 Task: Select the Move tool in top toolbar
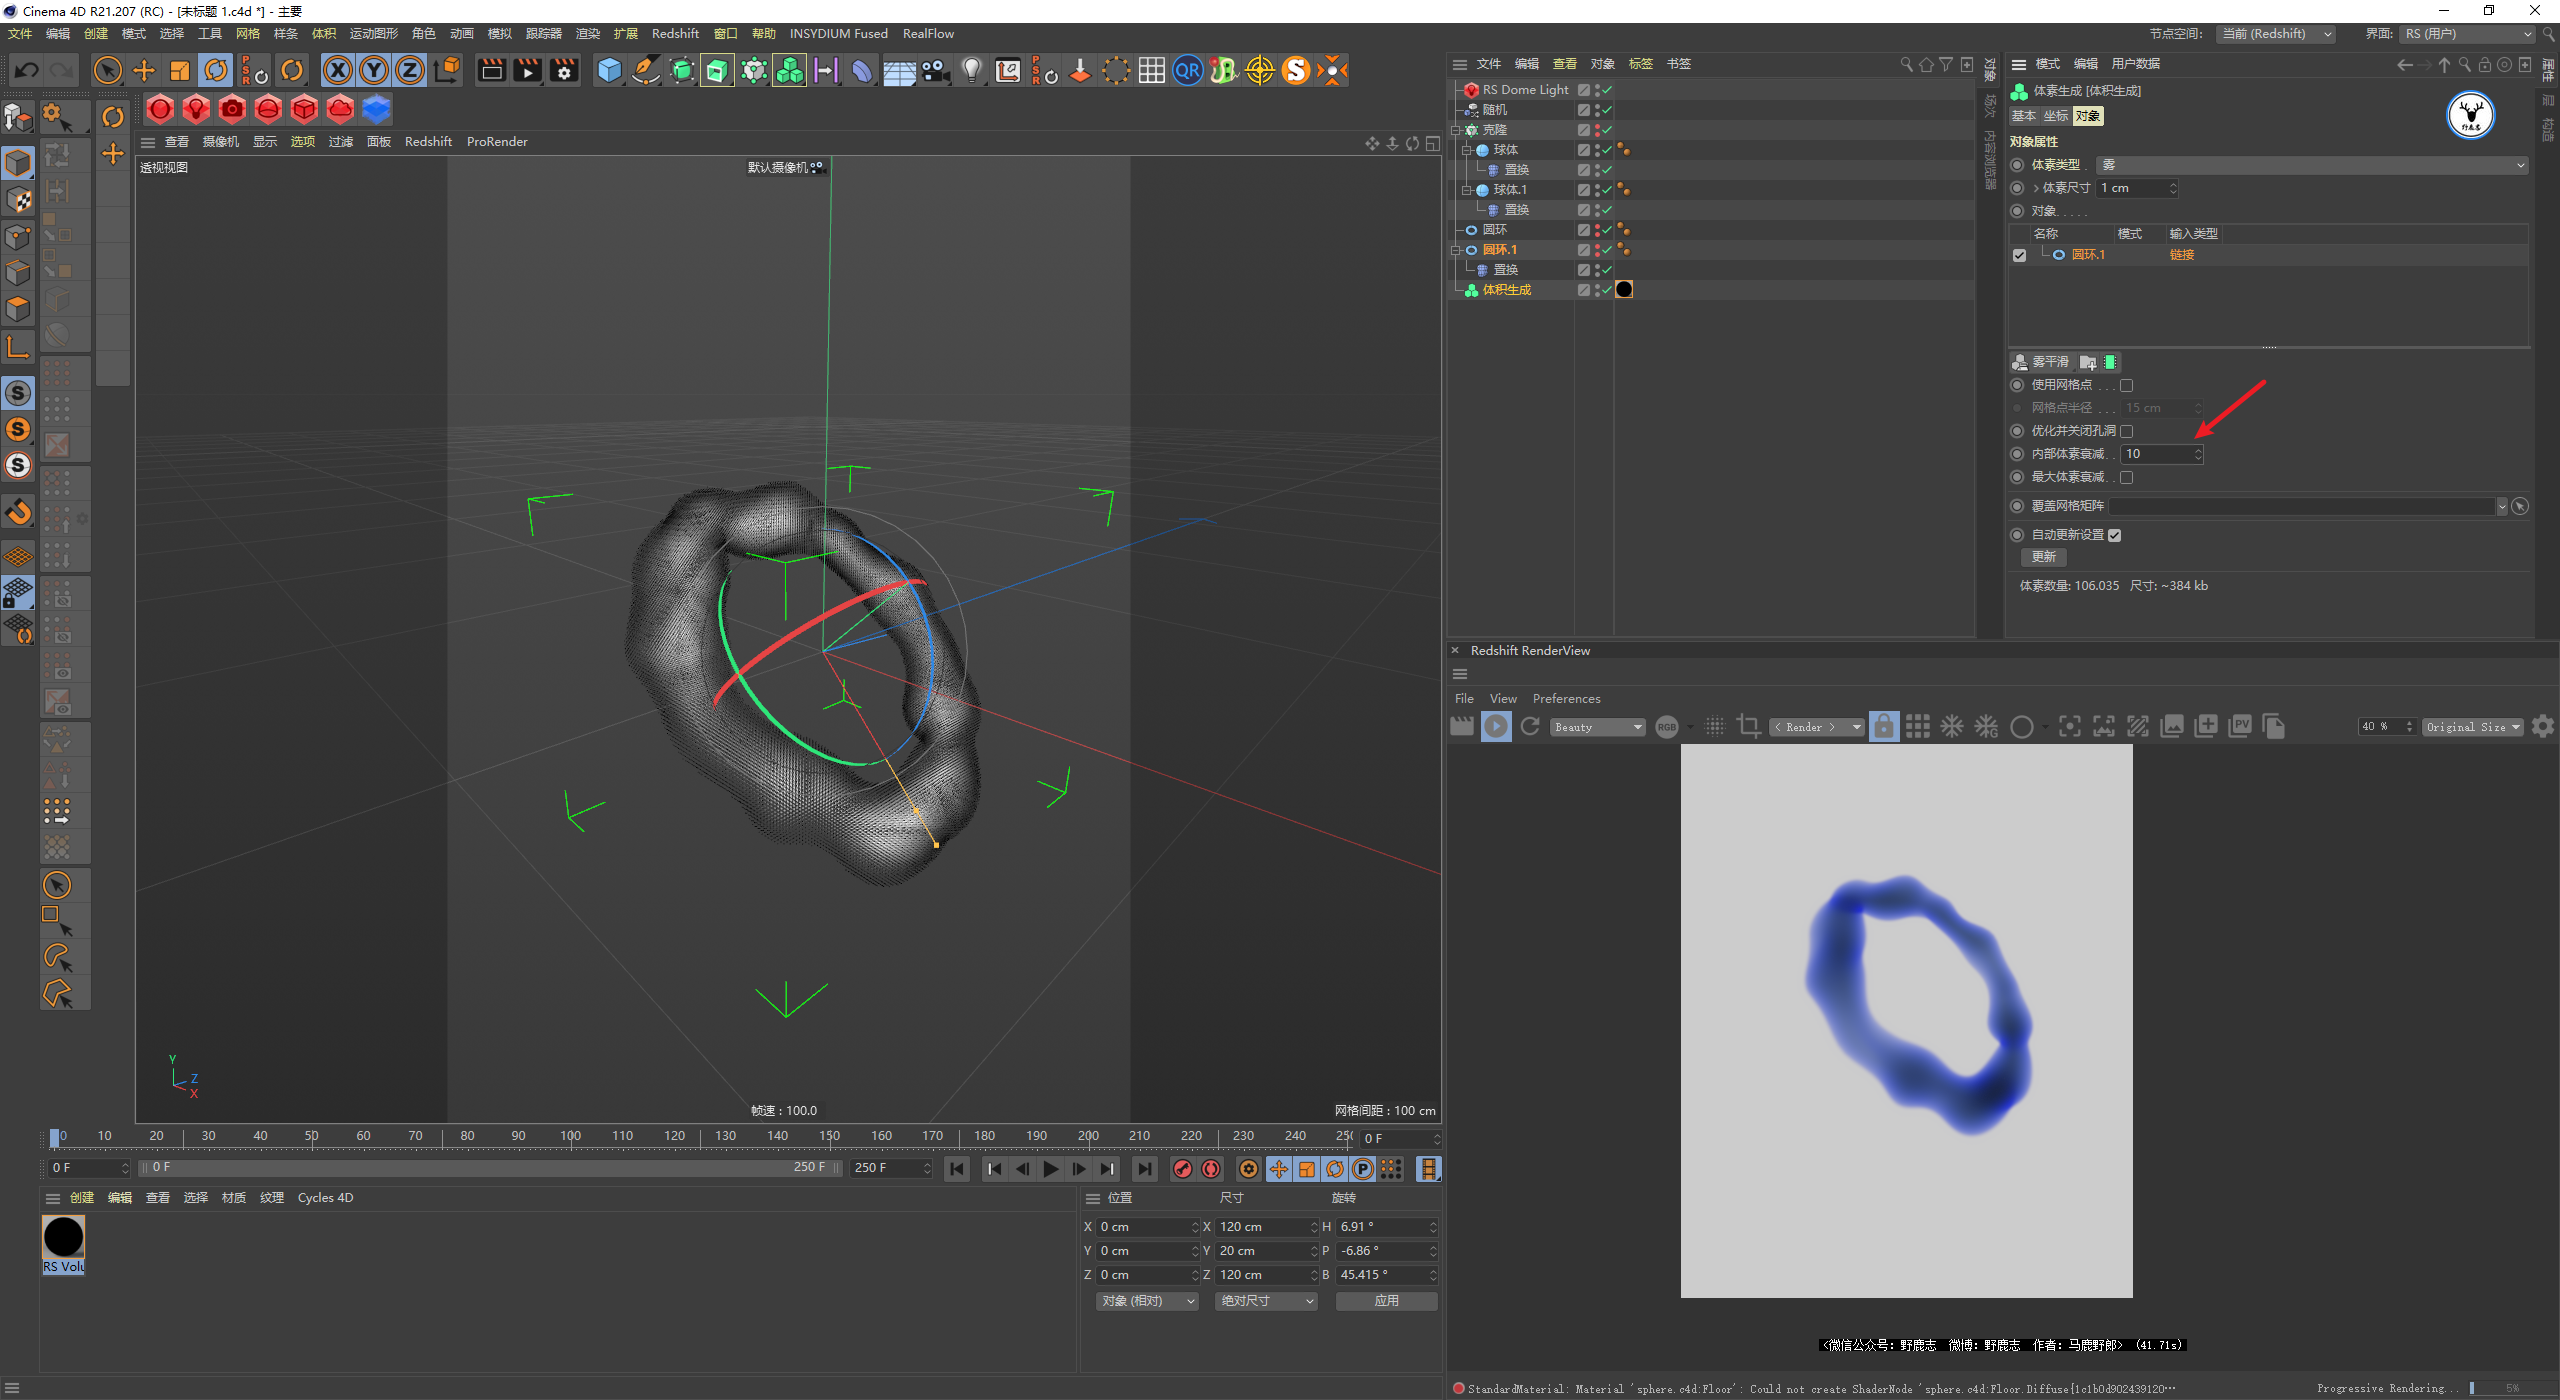(x=144, y=70)
